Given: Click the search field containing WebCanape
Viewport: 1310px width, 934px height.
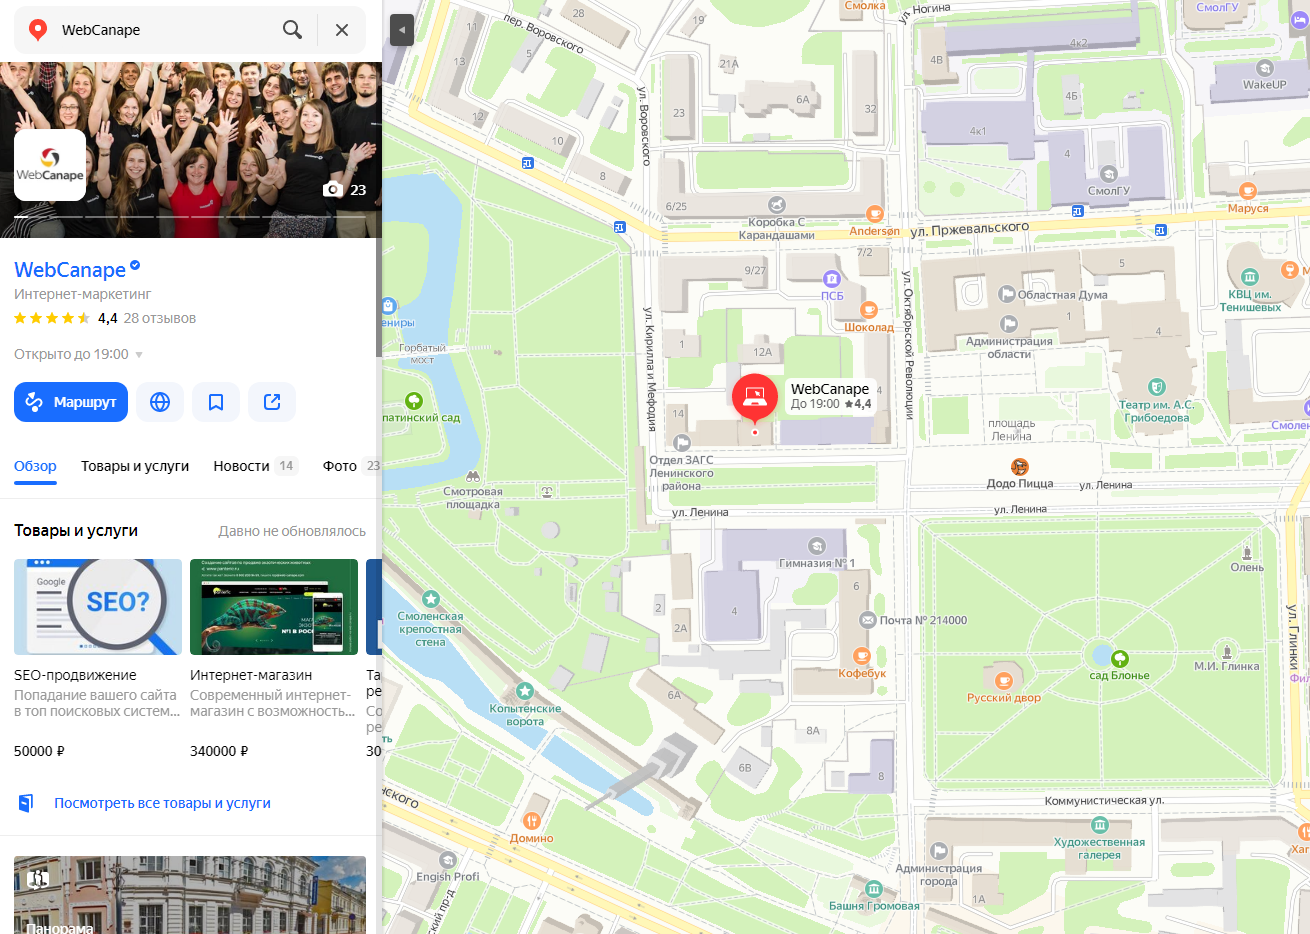Looking at the screenshot, I should pyautogui.click(x=165, y=30).
